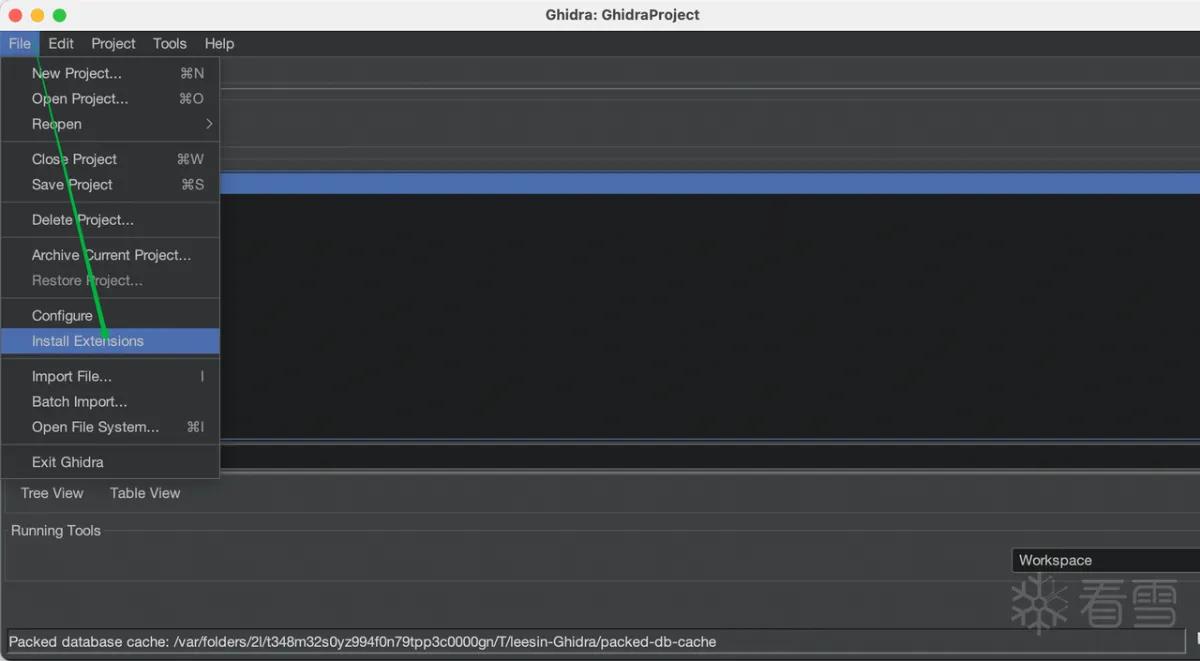Click the Restore Project... menu item
Screen dimensions: 1200x661
(110, 280)
